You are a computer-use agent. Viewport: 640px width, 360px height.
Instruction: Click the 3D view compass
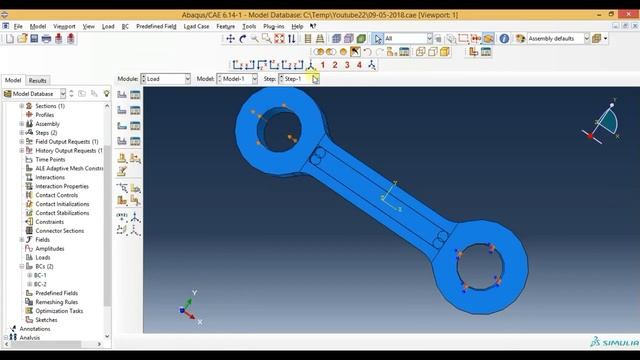click(x=601, y=122)
